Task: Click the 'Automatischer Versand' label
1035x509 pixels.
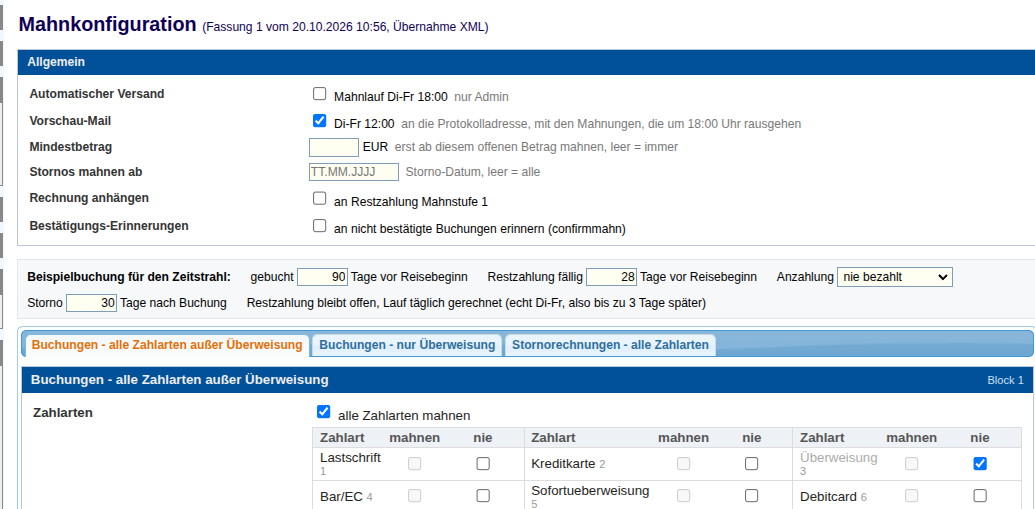Action: [97, 94]
